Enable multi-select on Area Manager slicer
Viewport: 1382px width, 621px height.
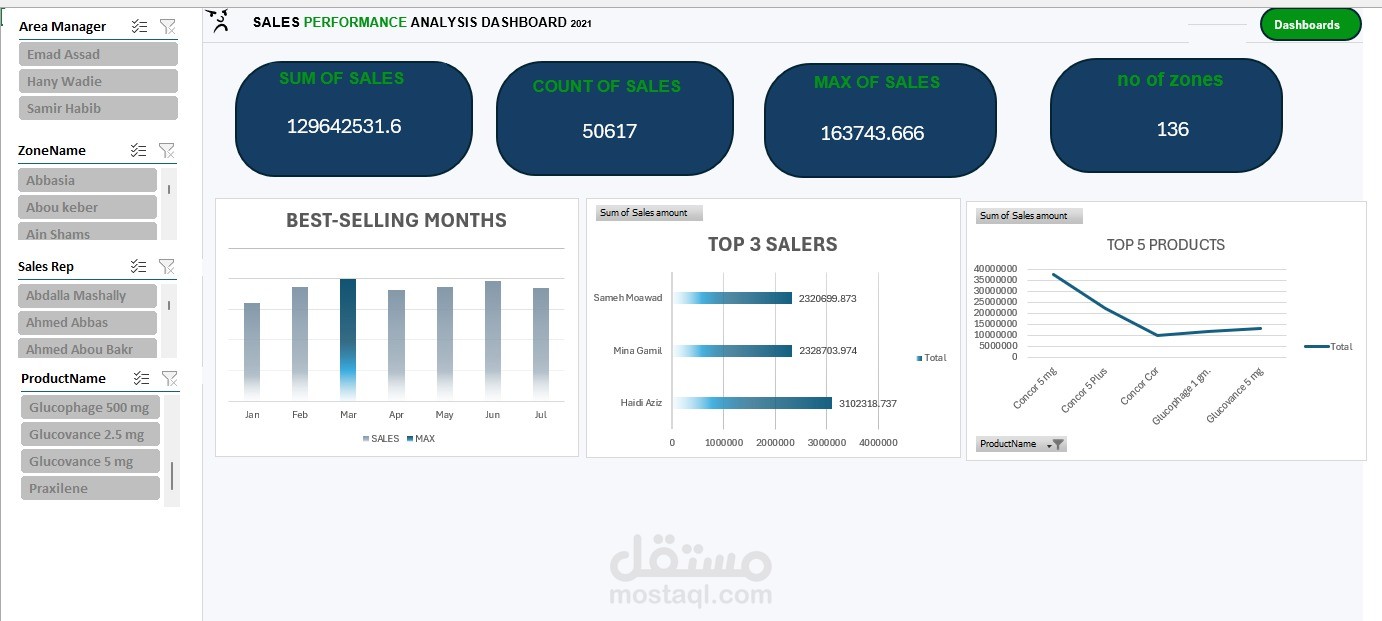139,26
